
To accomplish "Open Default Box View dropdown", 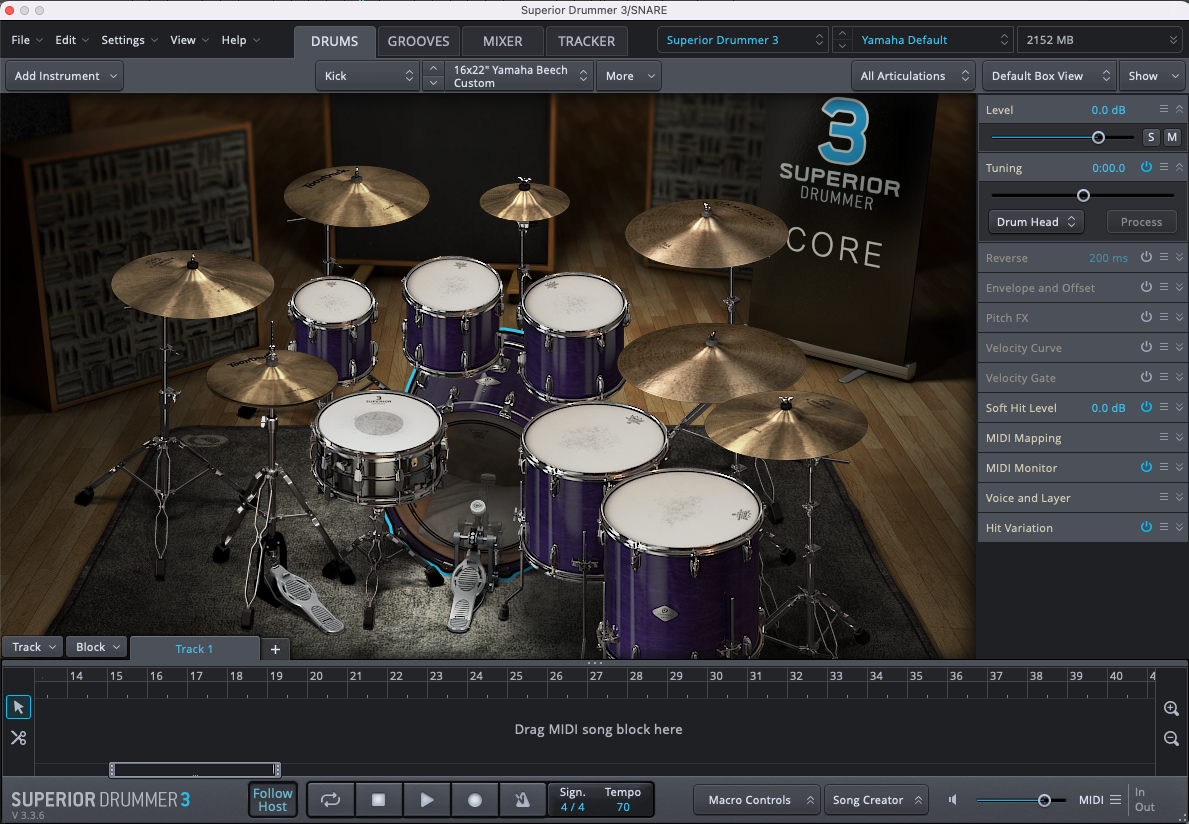I will pos(1049,76).
